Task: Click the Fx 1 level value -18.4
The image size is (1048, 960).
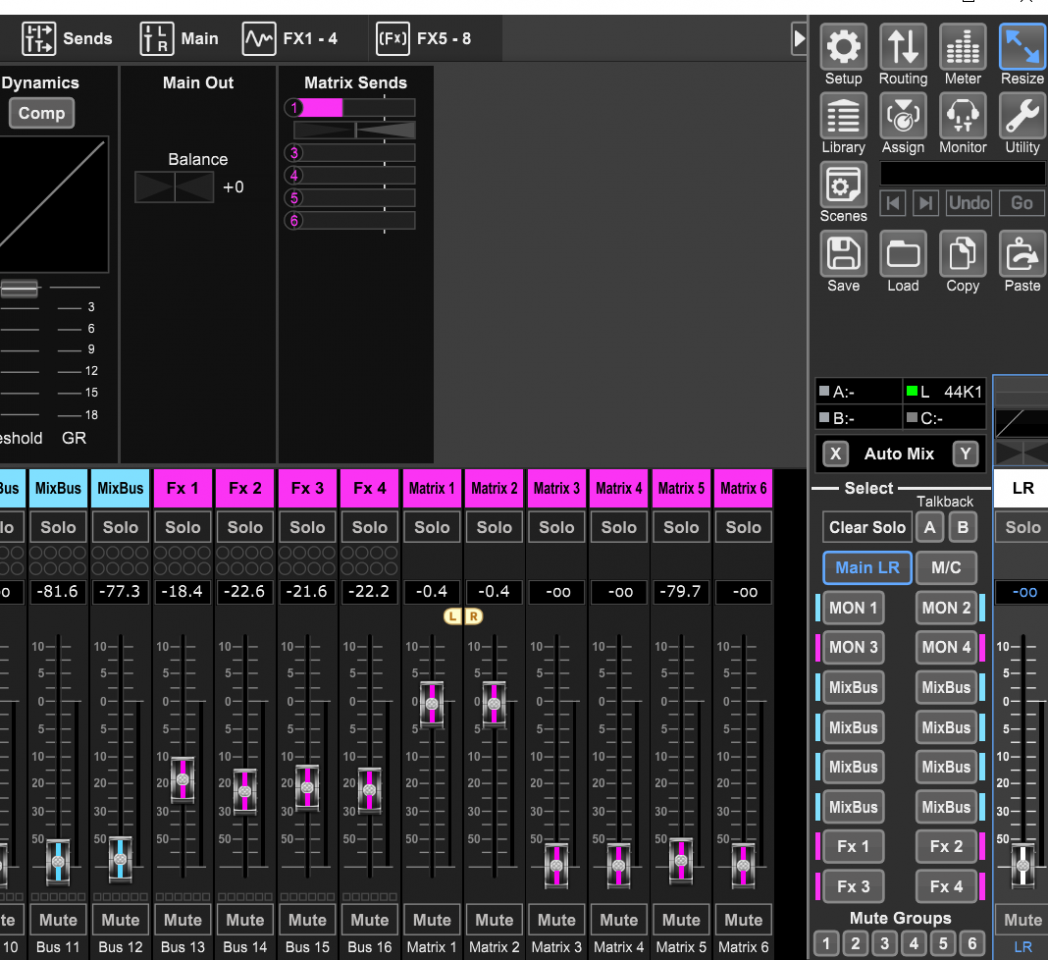Action: [x=182, y=592]
